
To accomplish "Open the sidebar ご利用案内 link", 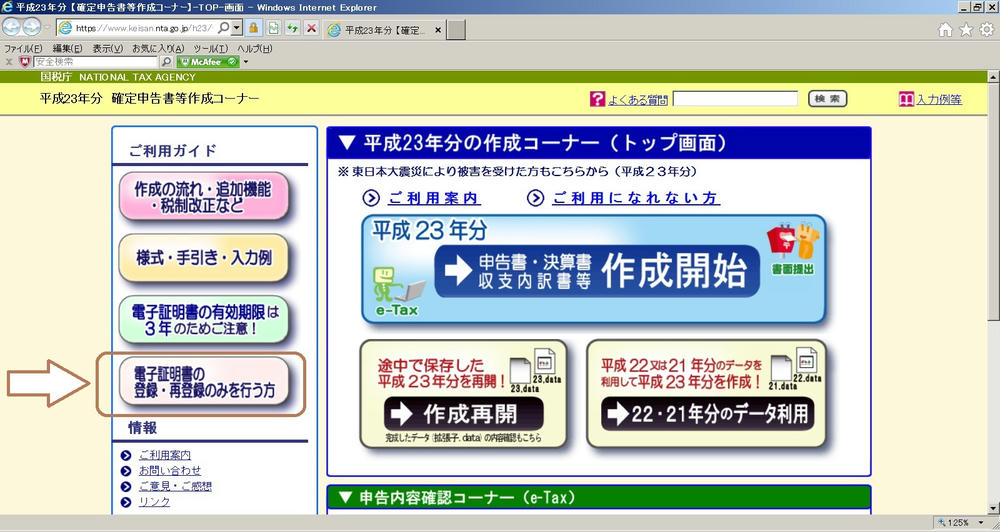I will pos(165,455).
